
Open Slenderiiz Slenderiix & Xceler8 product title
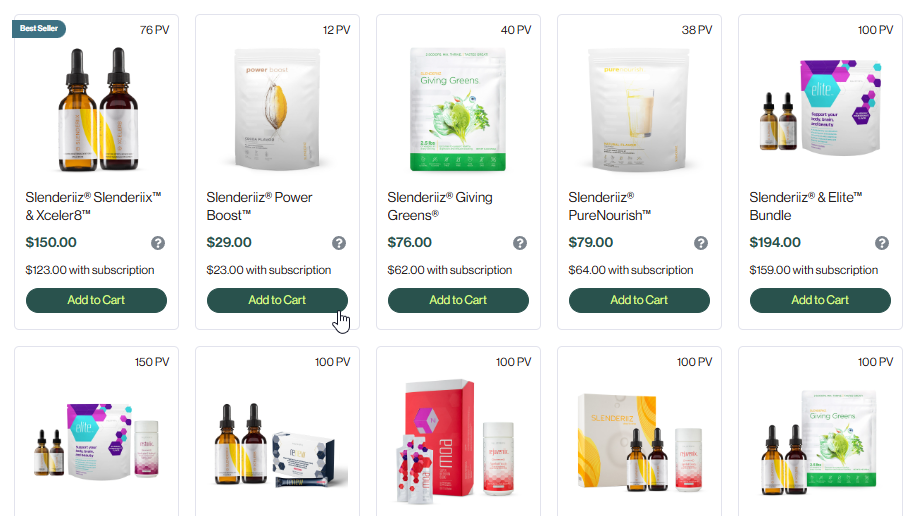(93, 206)
